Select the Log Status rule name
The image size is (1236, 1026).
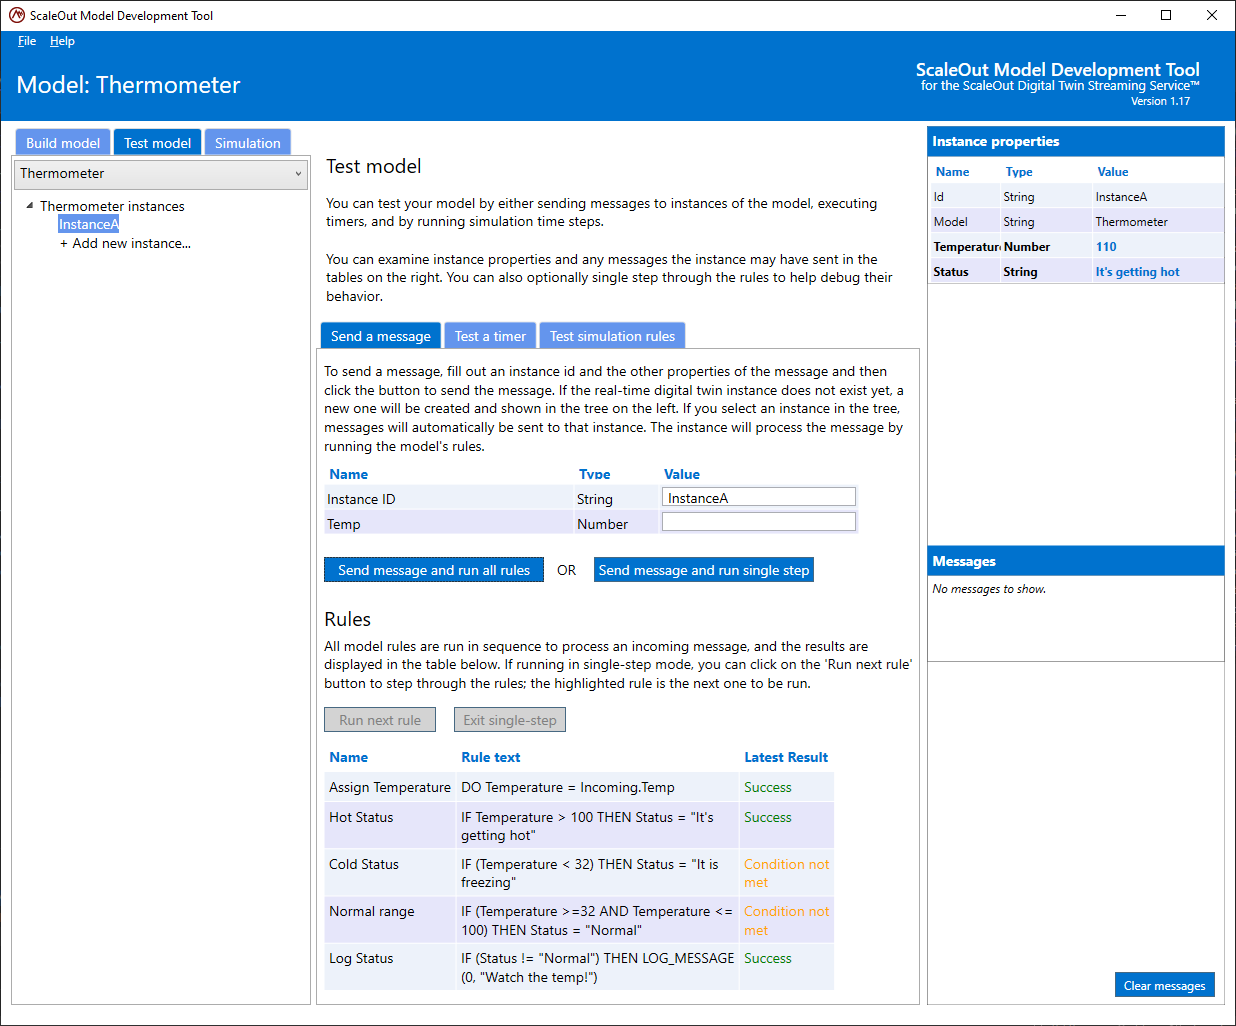pos(361,958)
